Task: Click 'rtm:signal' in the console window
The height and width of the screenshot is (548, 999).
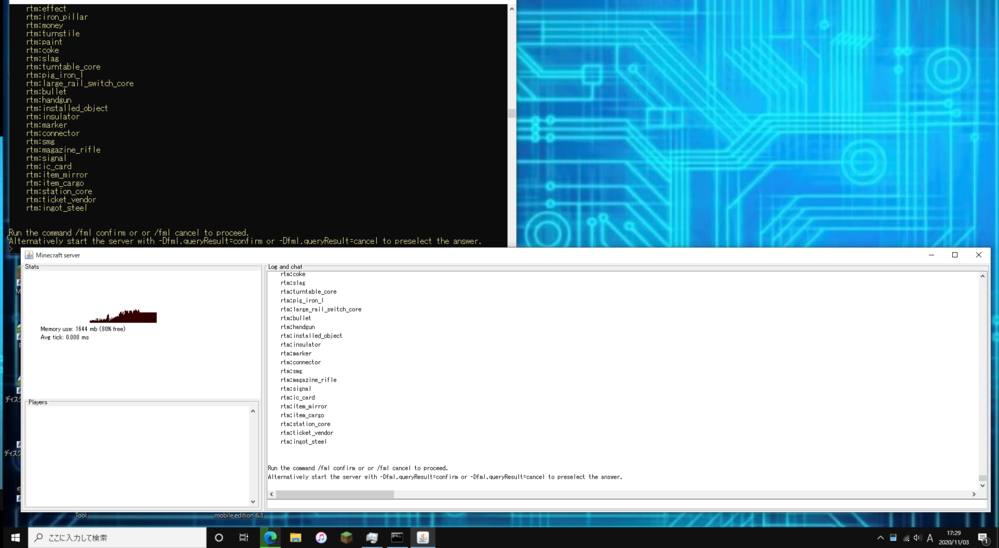Action: 46,157
